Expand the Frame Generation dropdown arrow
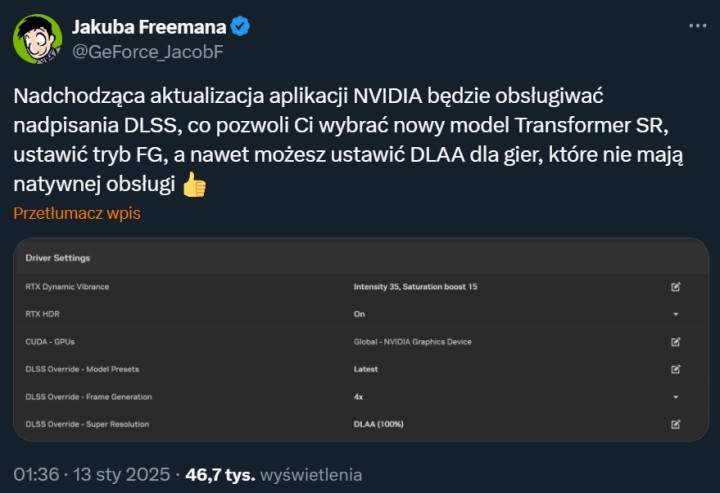 click(676, 397)
